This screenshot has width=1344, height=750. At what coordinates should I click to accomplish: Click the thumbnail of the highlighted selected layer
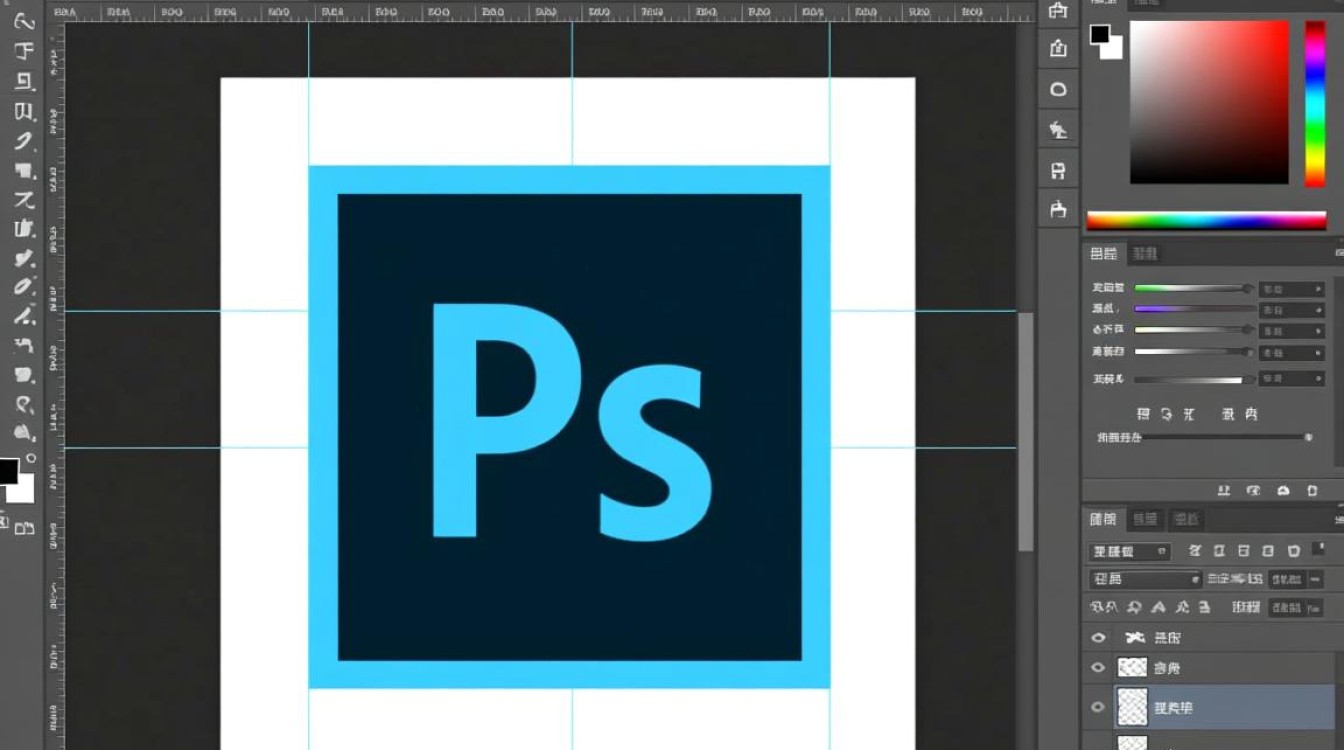(1132, 707)
